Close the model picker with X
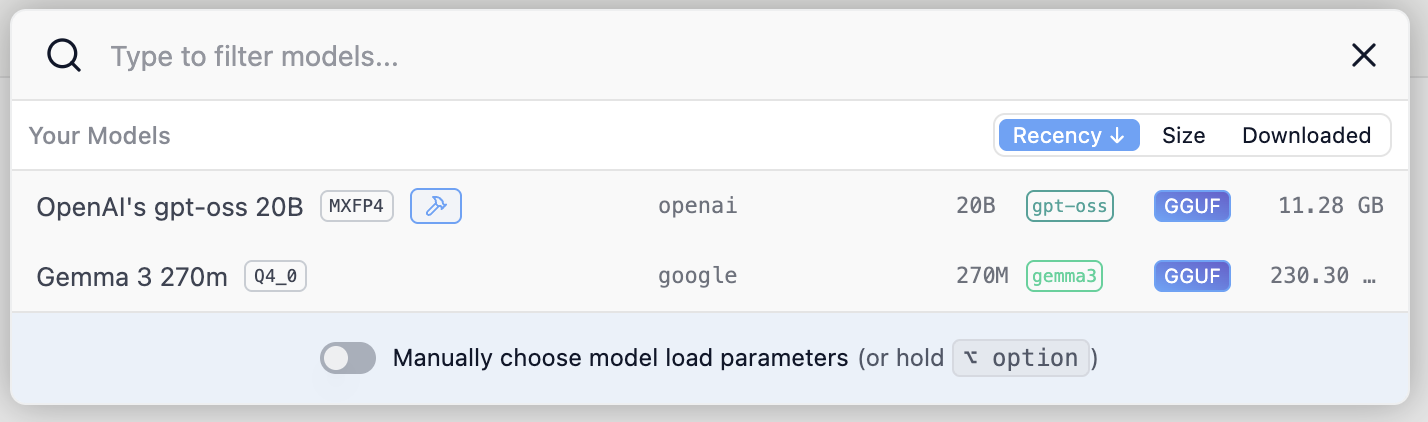This screenshot has width=1428, height=422. (x=1364, y=56)
